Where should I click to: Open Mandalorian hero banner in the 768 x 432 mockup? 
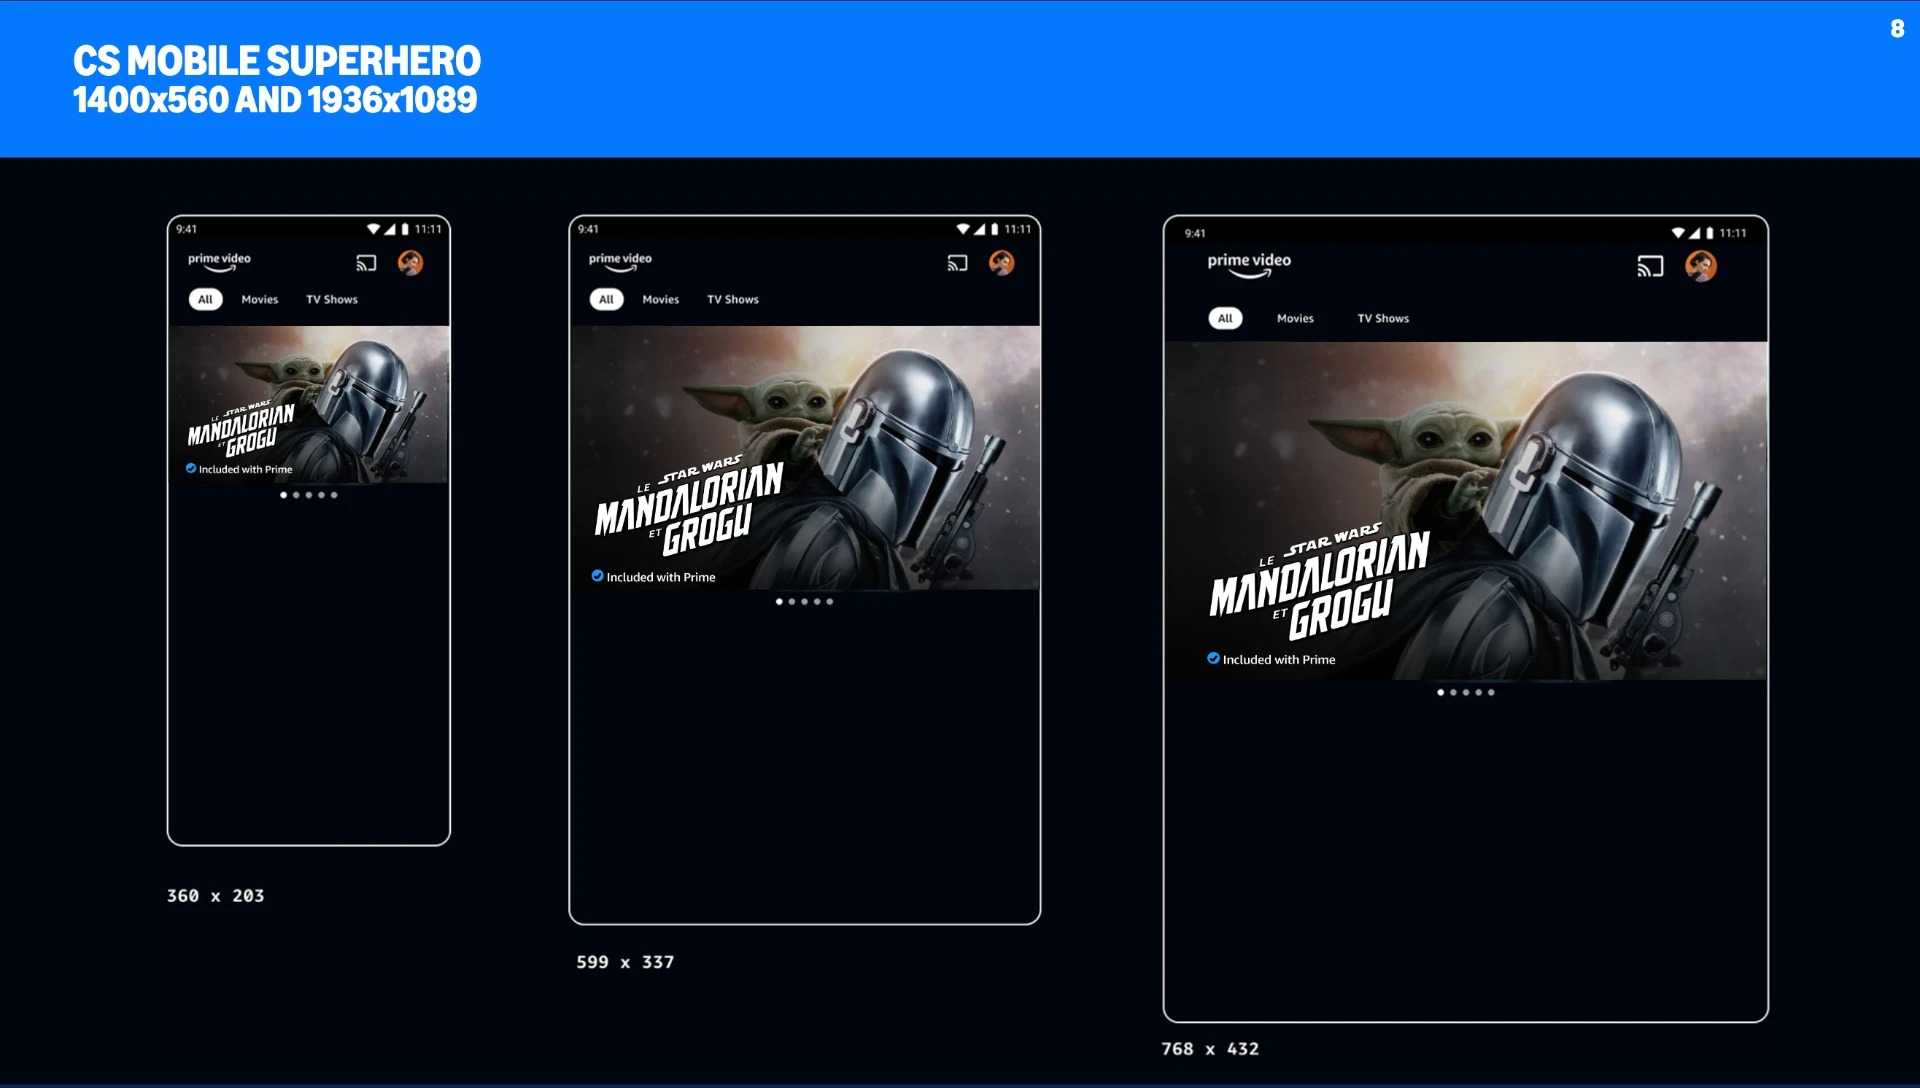click(x=1466, y=511)
